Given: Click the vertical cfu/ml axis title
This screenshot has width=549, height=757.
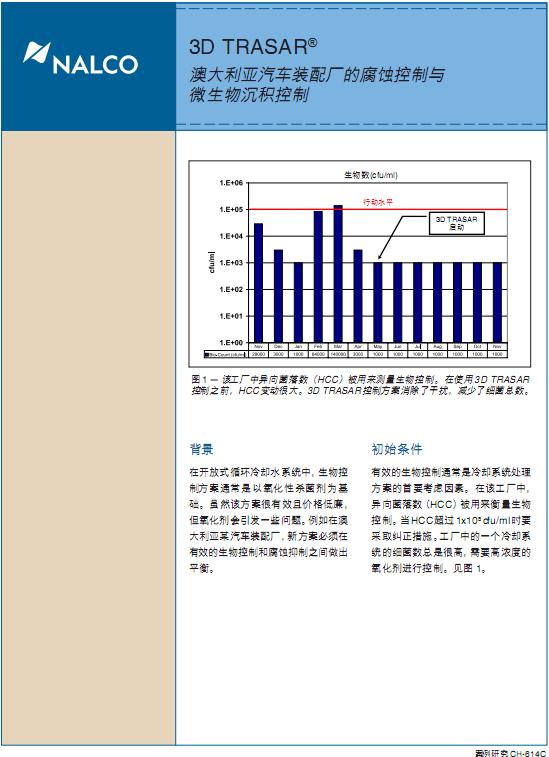Looking at the screenshot, I should (x=211, y=262).
